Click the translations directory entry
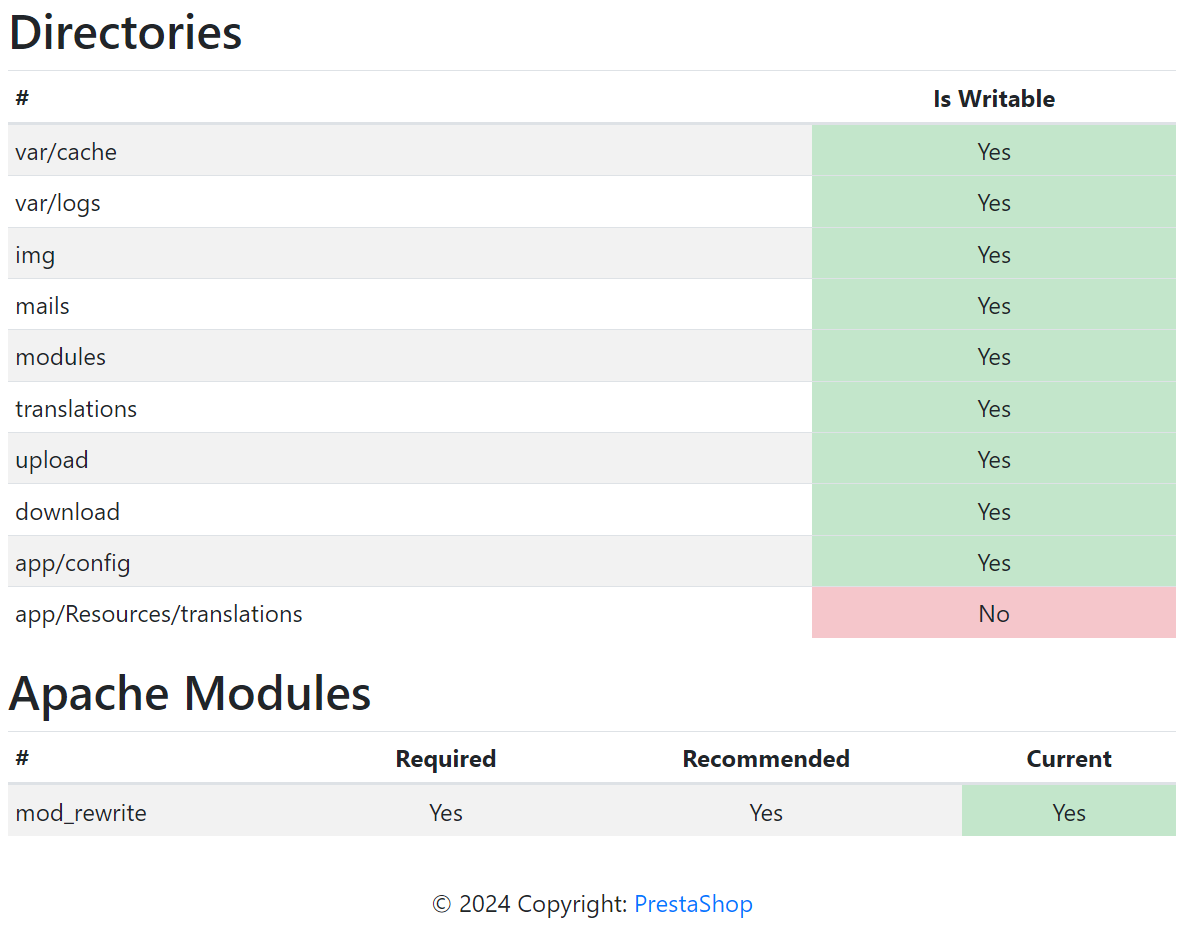This screenshot has height=935, width=1180. [76, 409]
